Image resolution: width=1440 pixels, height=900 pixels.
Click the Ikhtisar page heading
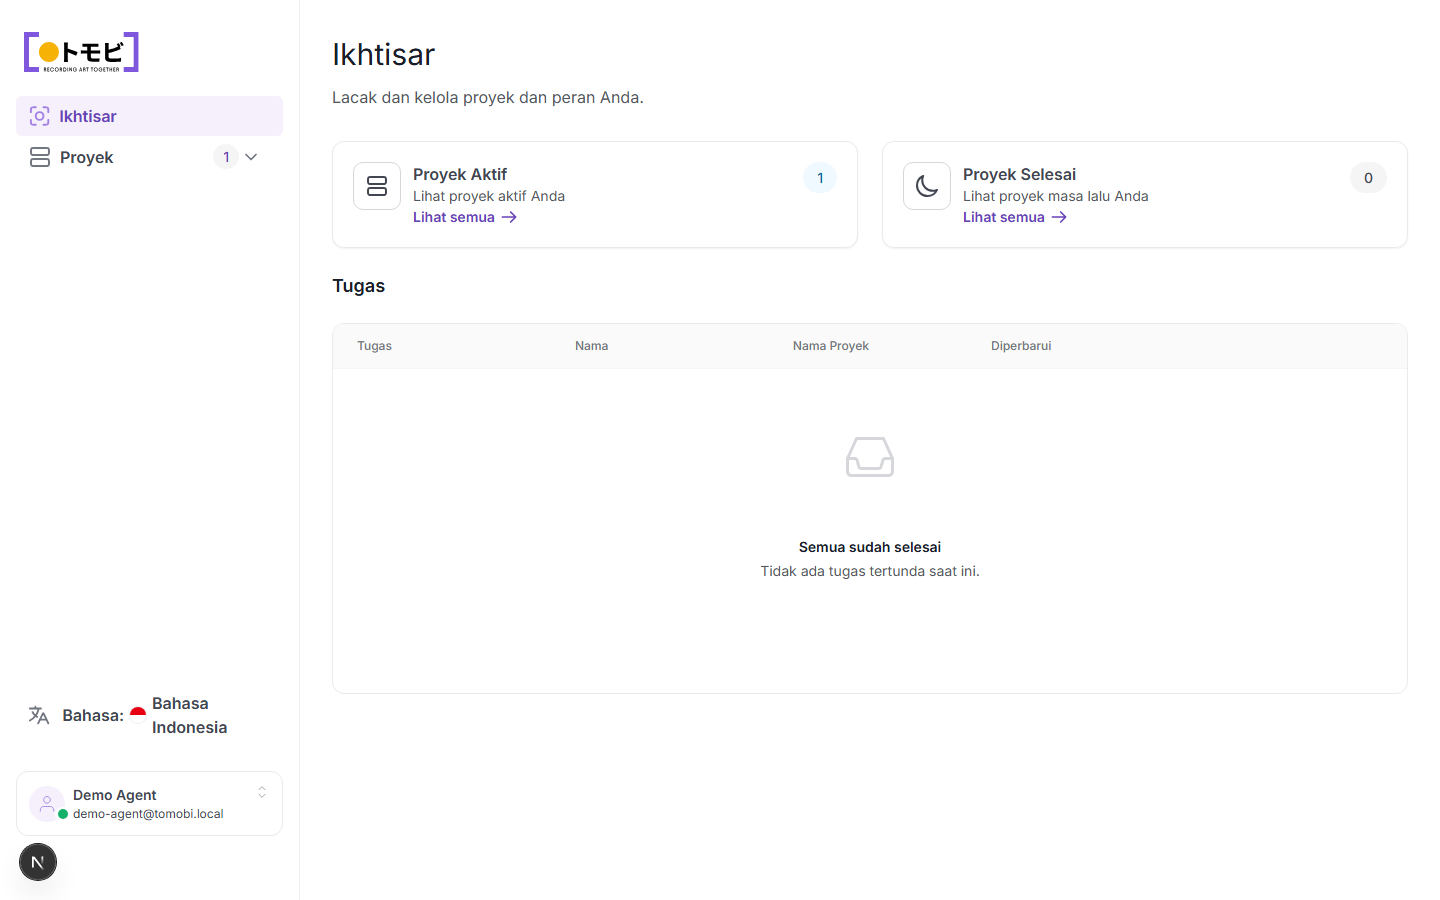[x=383, y=54]
